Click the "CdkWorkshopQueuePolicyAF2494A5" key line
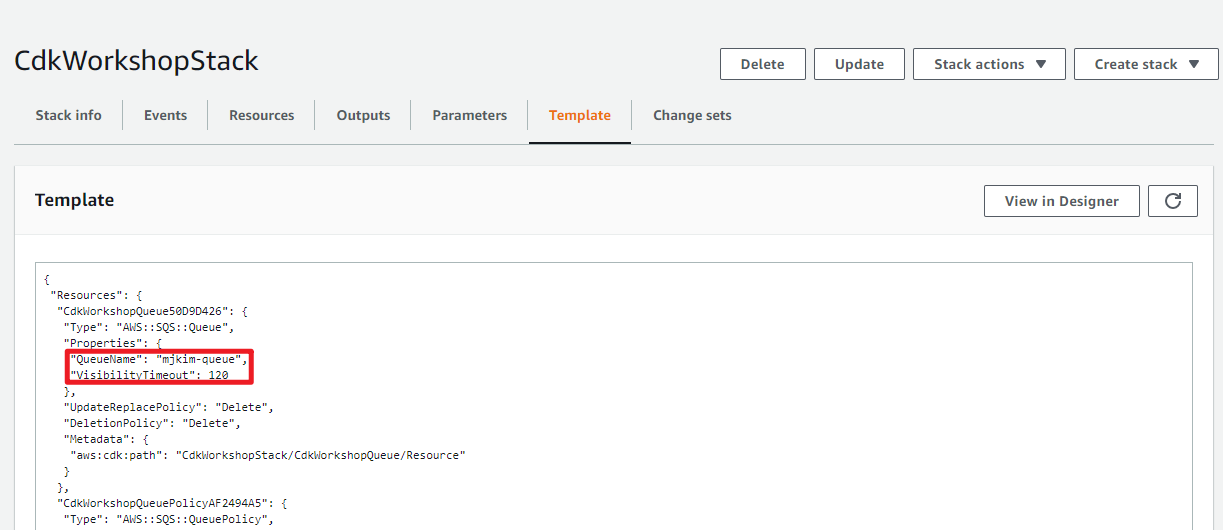The width and height of the screenshot is (1223, 530). click(172, 503)
